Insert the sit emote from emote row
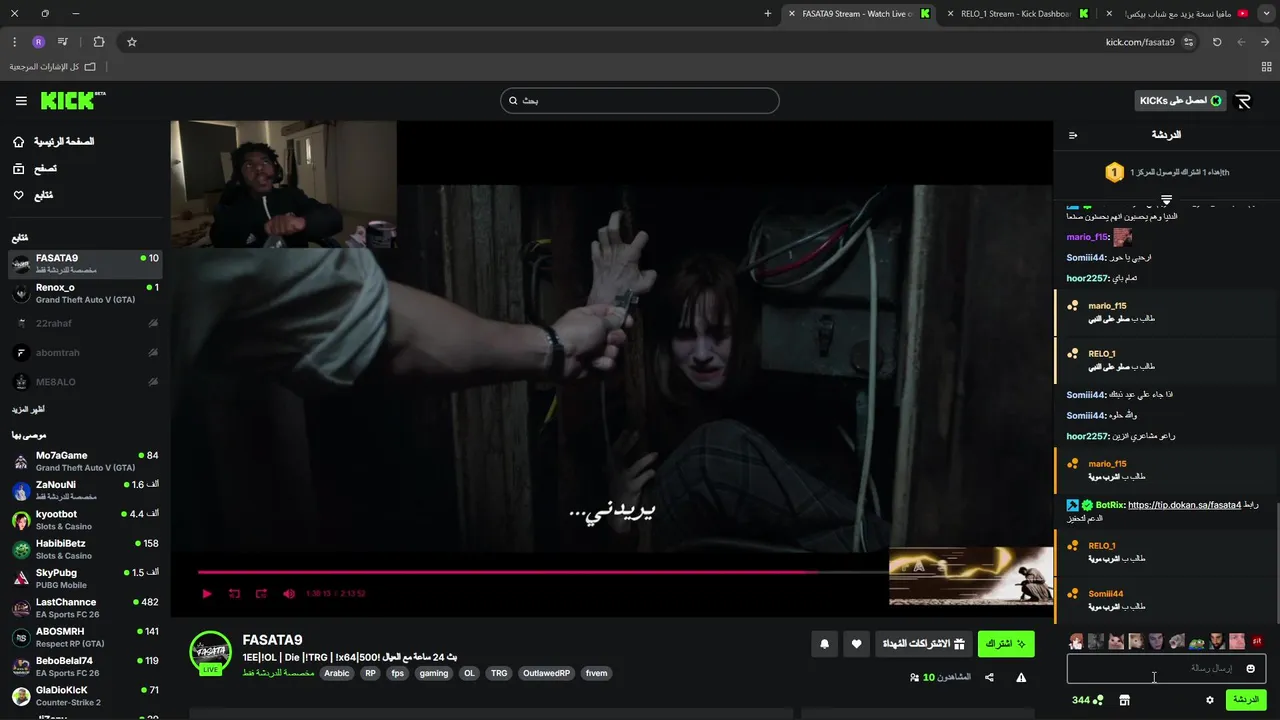 coord(1257,641)
